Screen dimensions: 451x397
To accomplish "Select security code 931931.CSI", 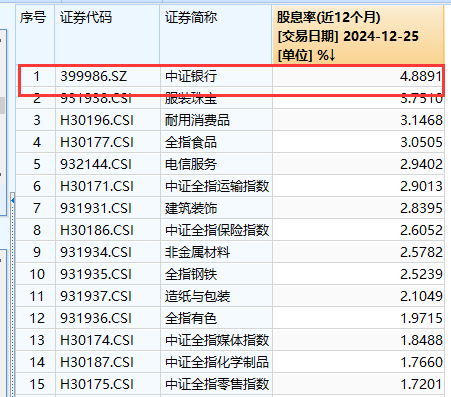I will pyautogui.click(x=96, y=208).
